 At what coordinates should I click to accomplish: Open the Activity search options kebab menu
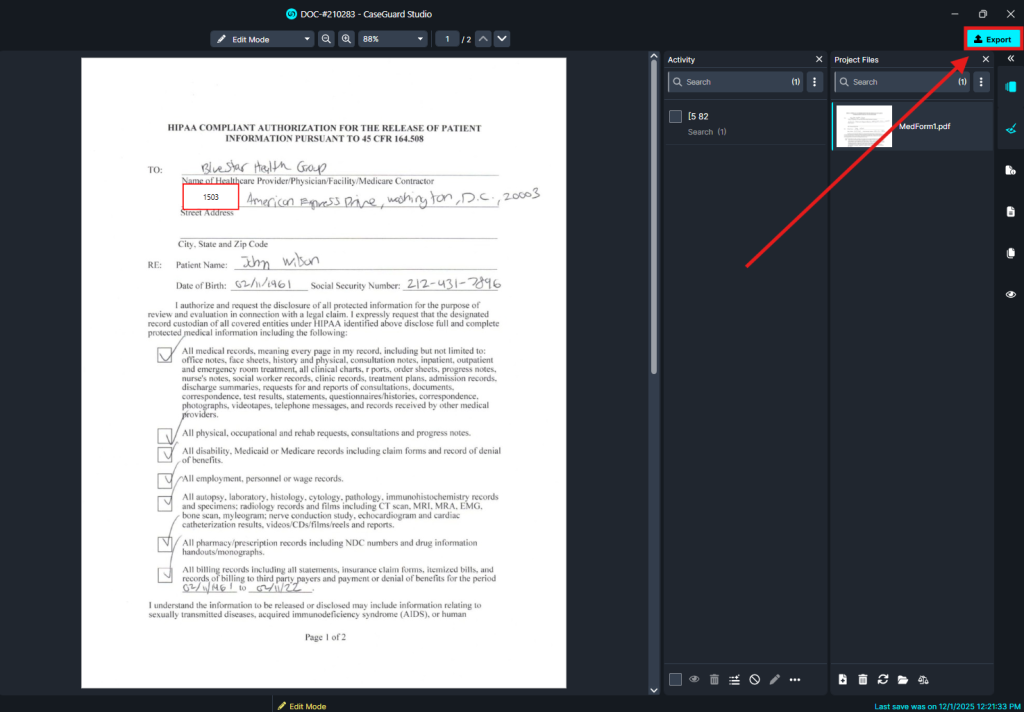[814, 82]
